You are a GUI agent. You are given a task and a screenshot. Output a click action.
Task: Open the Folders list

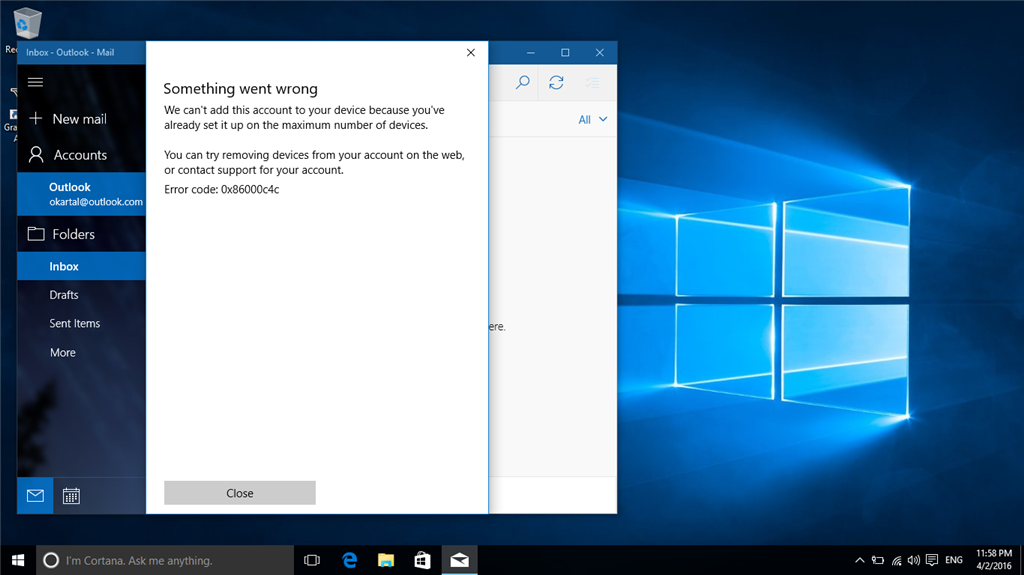point(81,234)
